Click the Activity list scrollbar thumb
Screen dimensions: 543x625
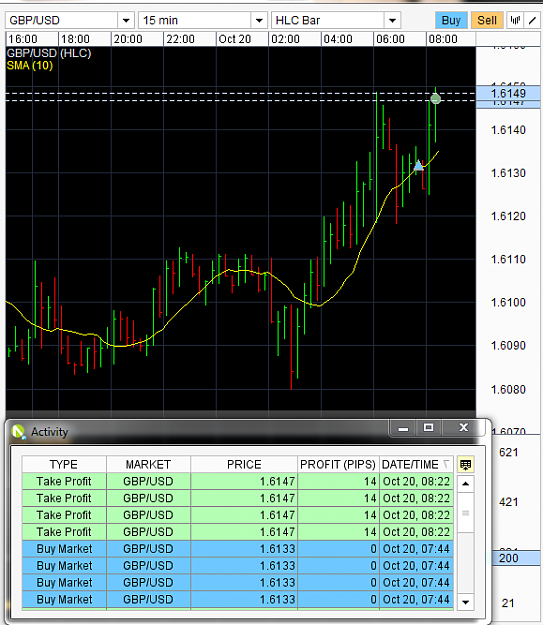(465, 513)
